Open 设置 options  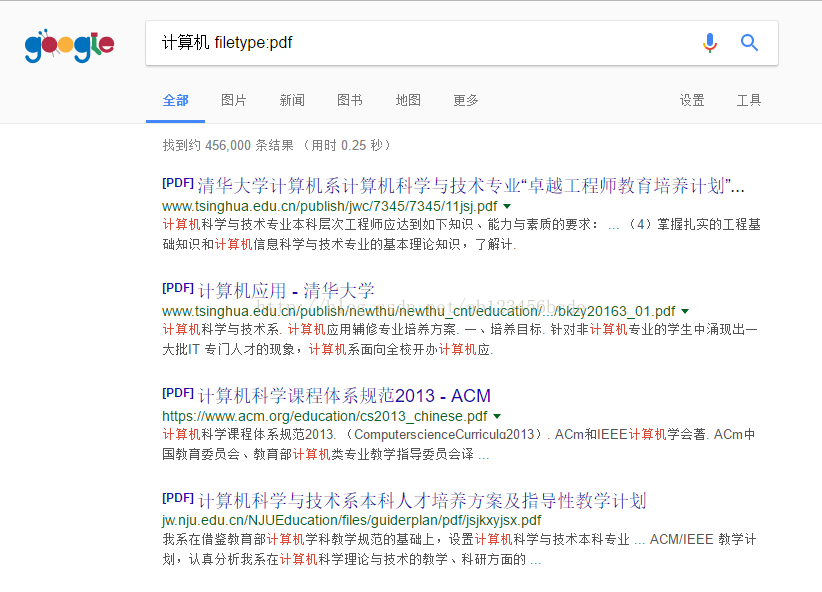point(692,100)
